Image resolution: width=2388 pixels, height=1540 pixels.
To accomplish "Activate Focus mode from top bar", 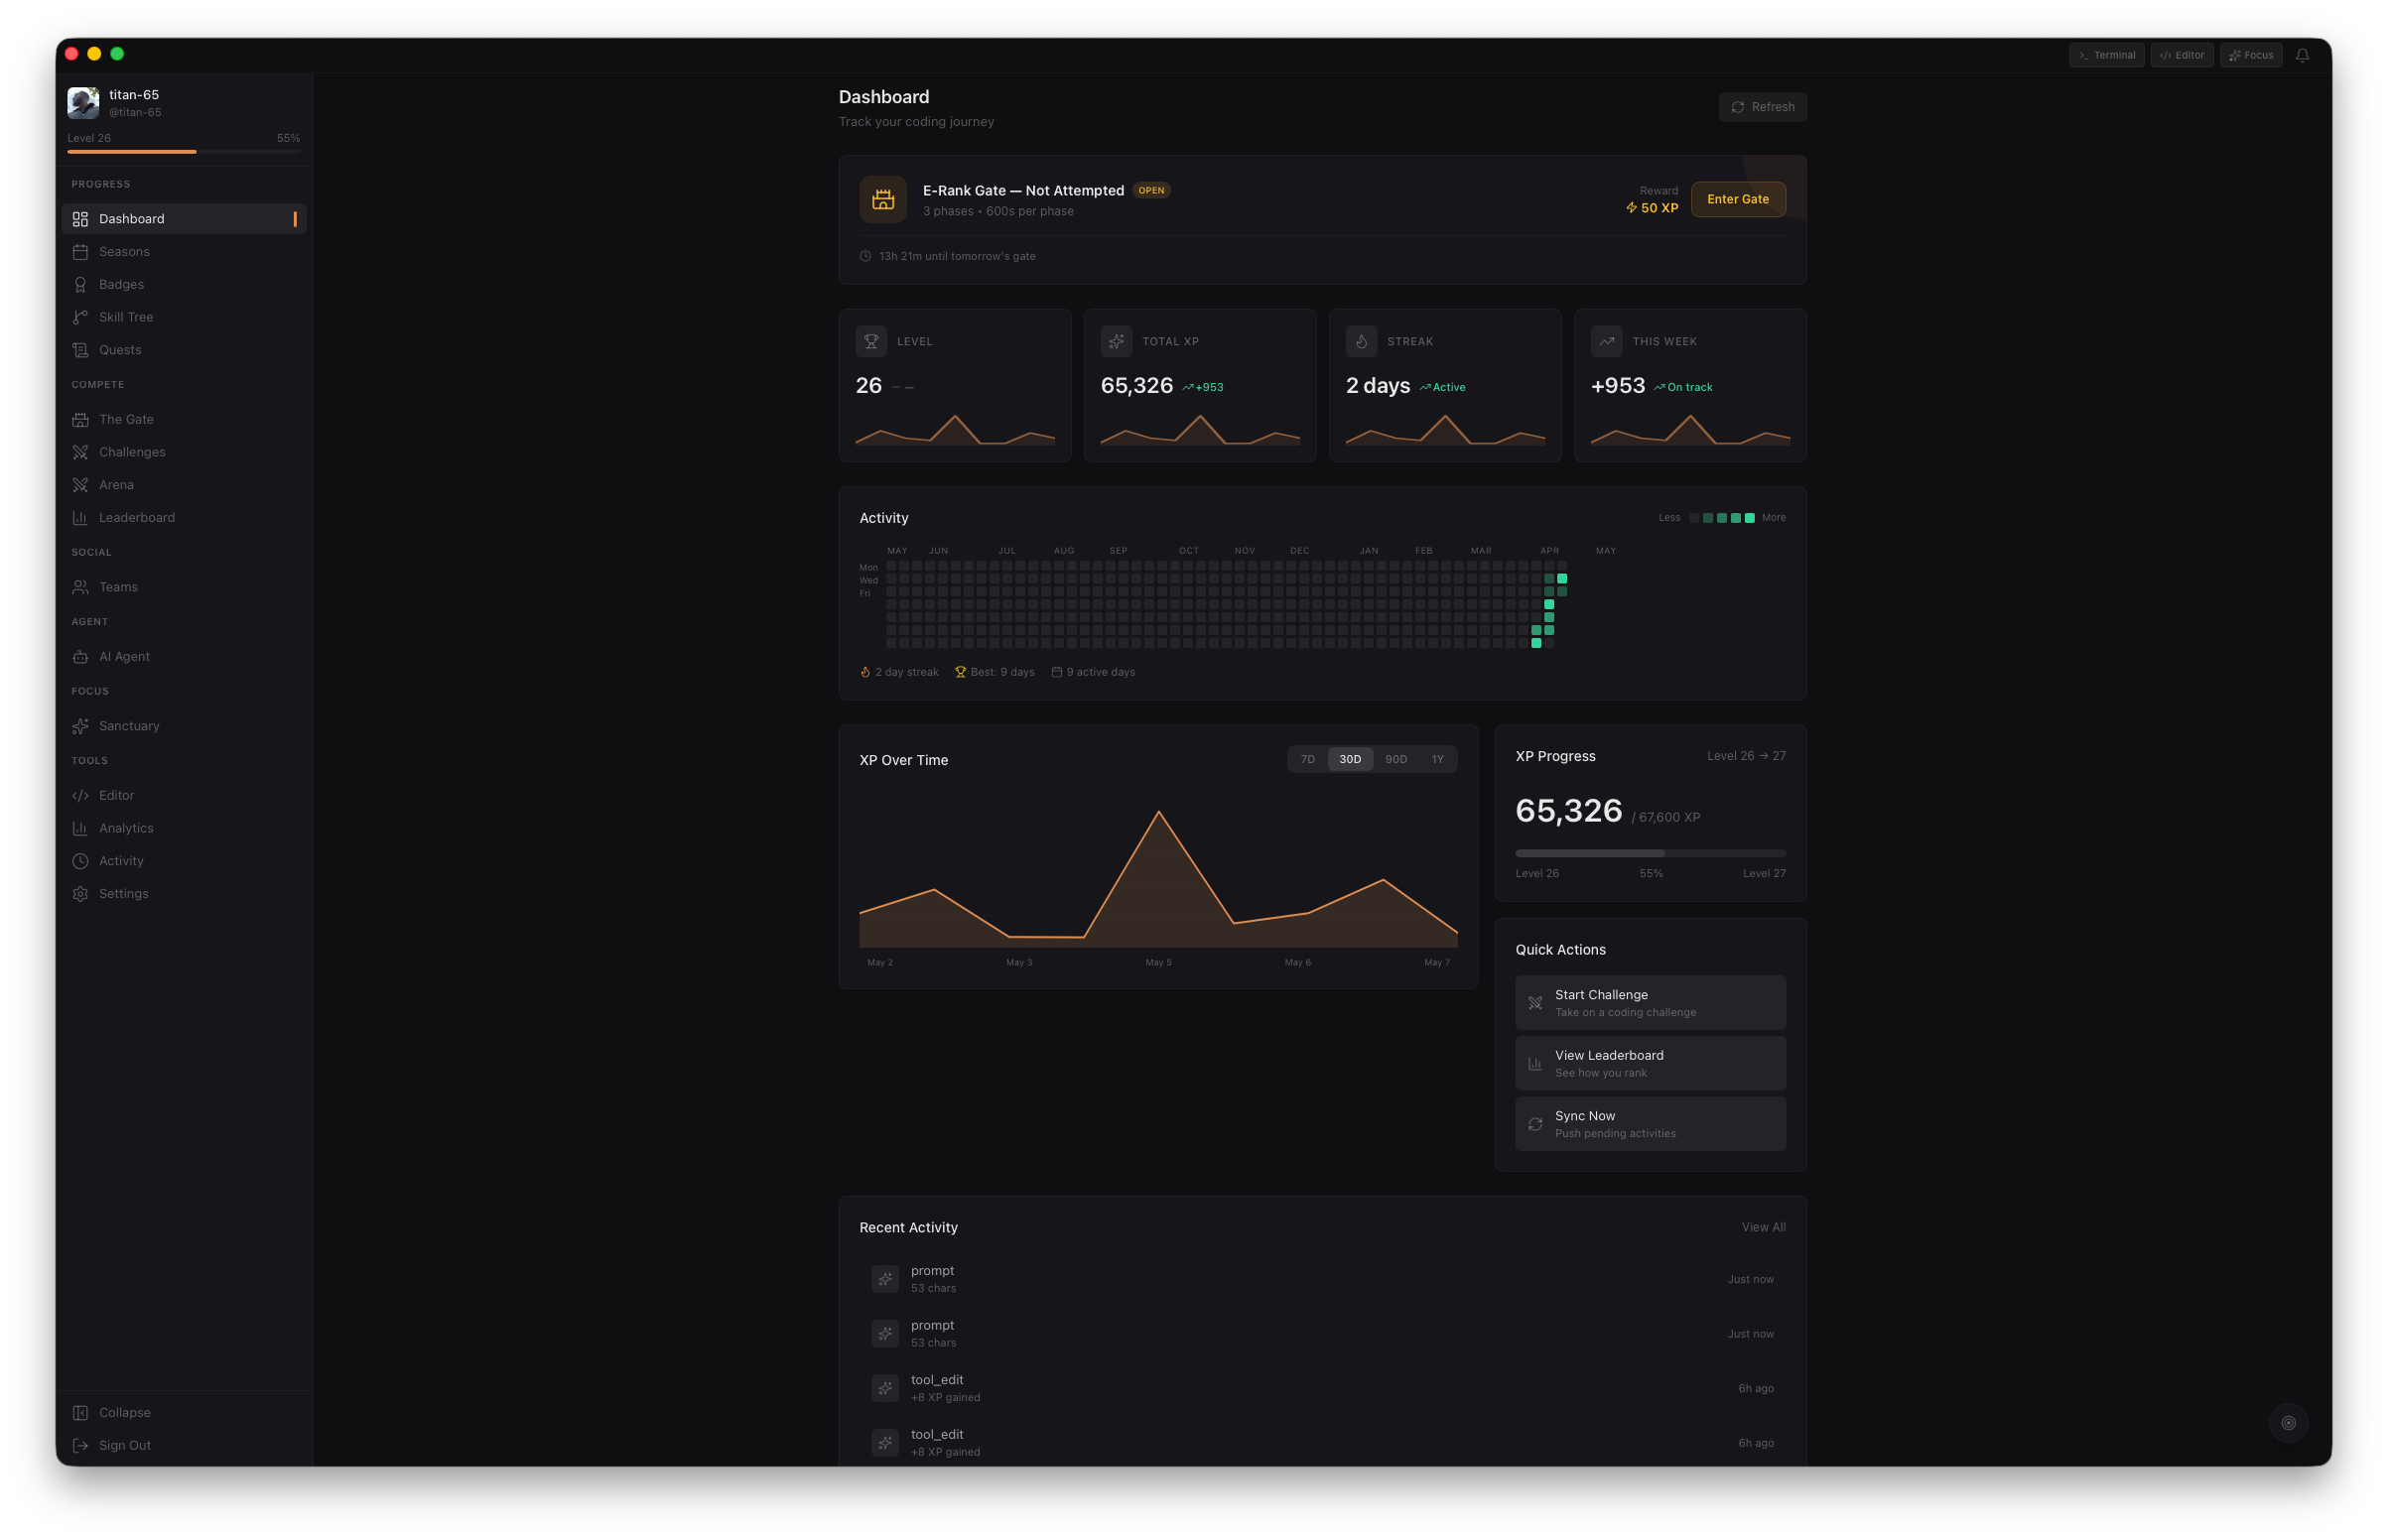I will click(x=2251, y=55).
